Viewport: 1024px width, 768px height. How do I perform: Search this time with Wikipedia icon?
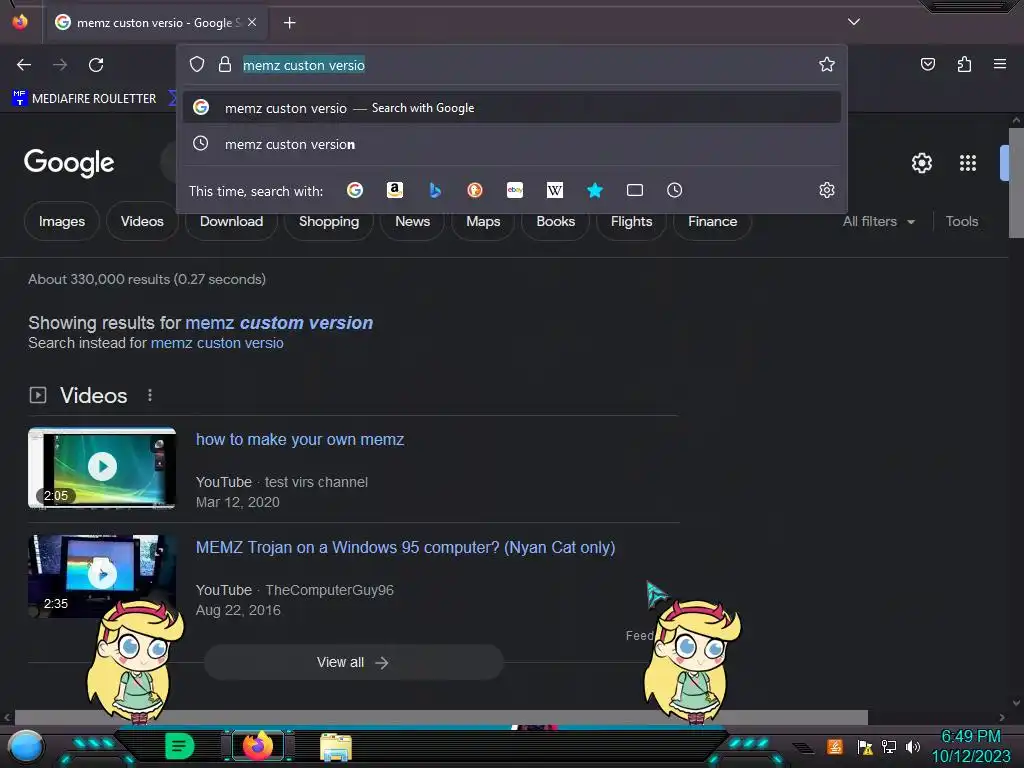pyautogui.click(x=554, y=190)
